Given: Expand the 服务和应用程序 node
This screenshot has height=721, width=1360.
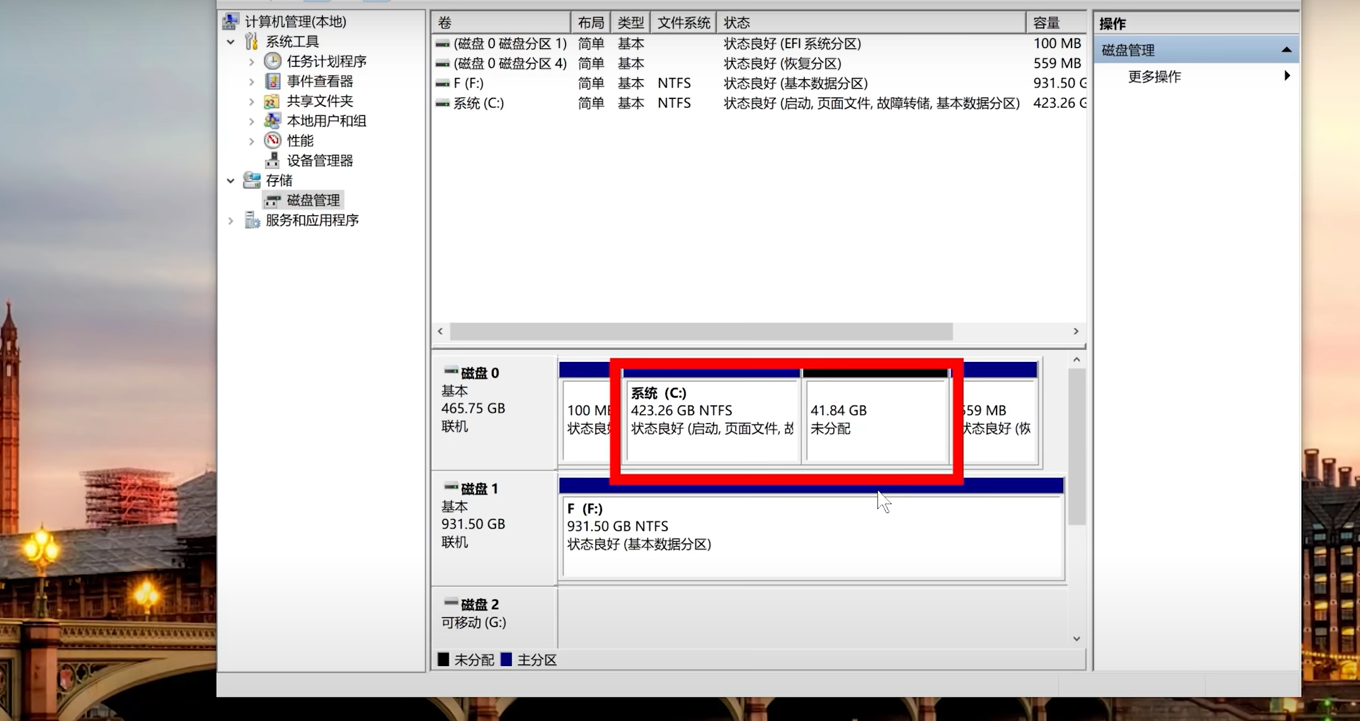Looking at the screenshot, I should (x=231, y=220).
